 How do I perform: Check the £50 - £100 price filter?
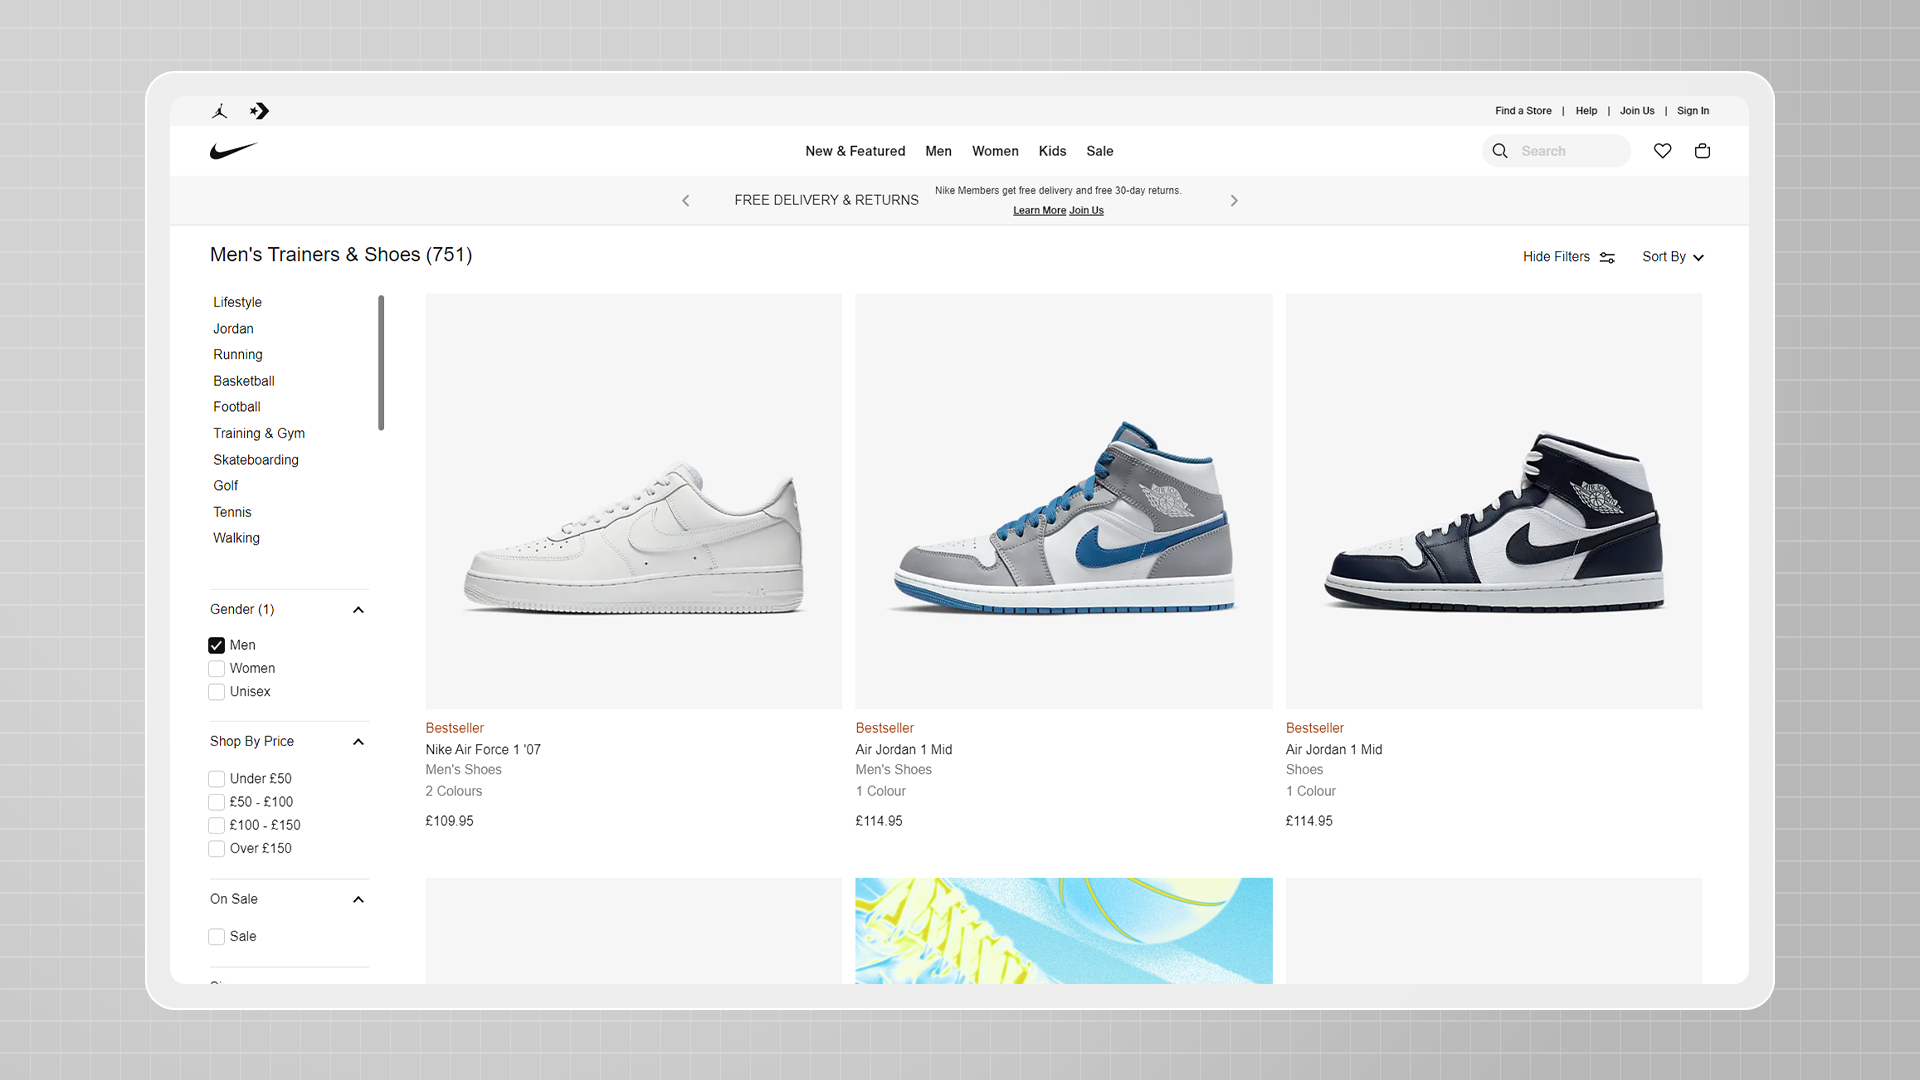(217, 802)
